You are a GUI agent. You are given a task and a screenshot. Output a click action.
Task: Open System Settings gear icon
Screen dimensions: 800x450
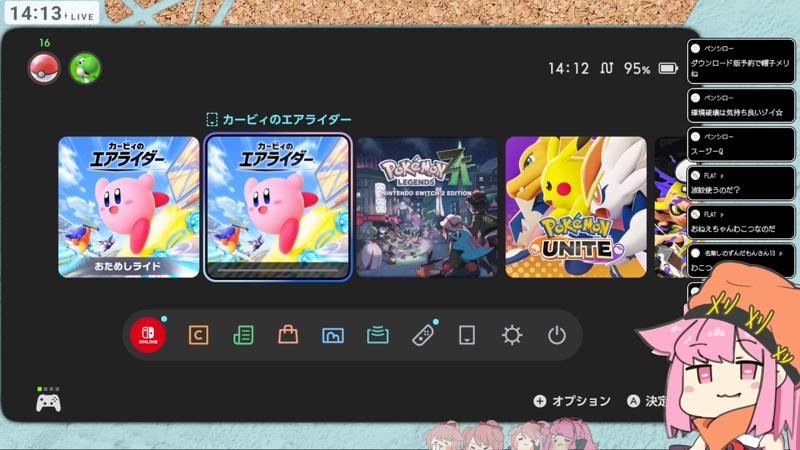point(512,335)
